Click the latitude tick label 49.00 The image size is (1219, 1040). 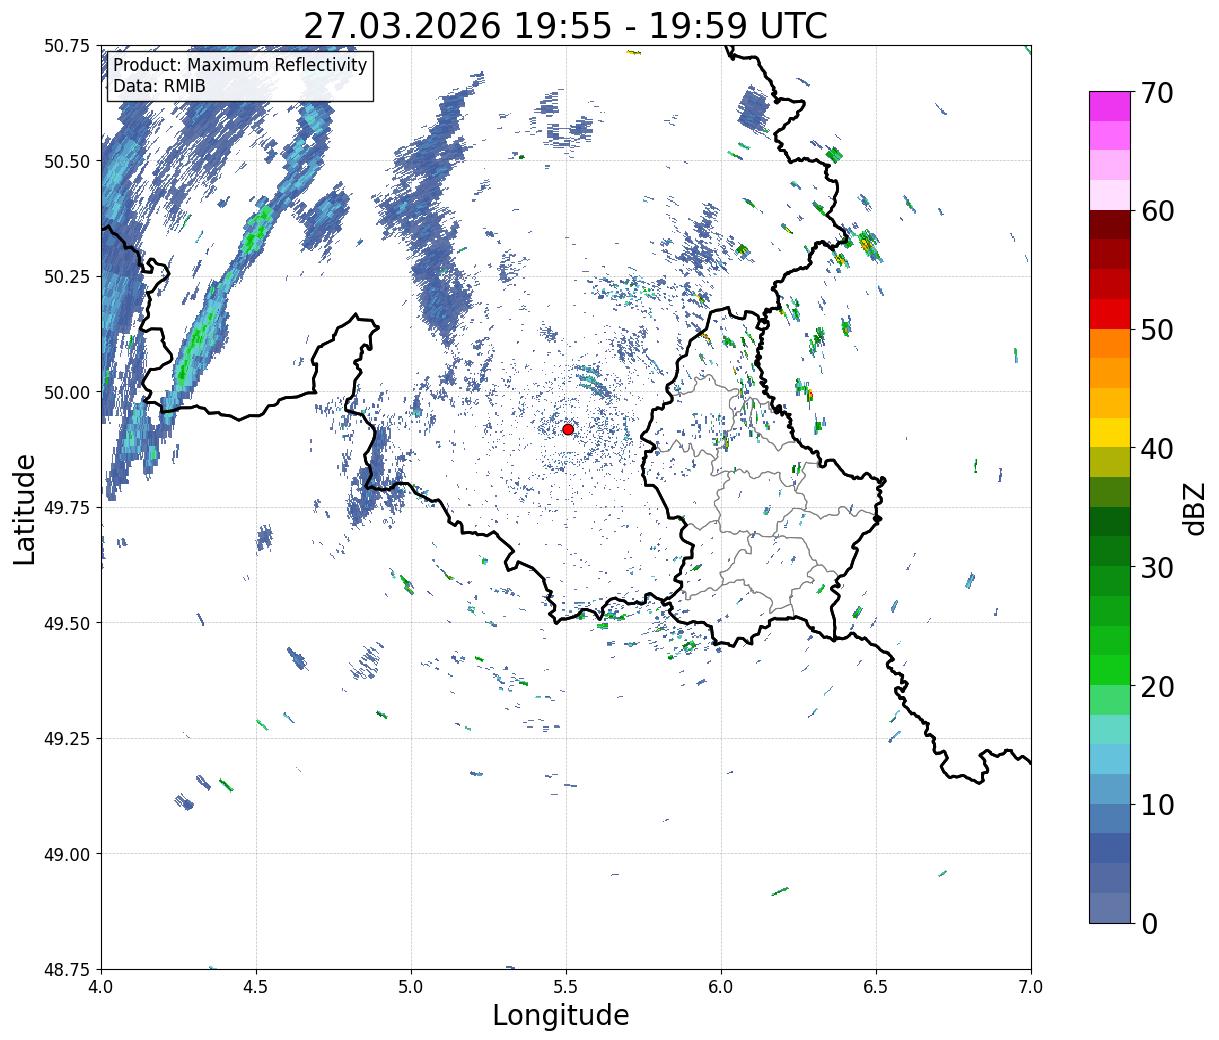(x=67, y=854)
